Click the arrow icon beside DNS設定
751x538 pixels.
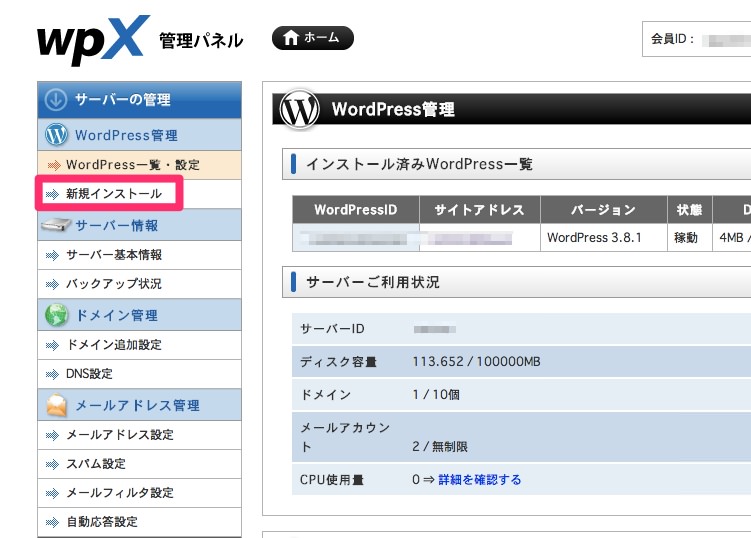coord(52,374)
